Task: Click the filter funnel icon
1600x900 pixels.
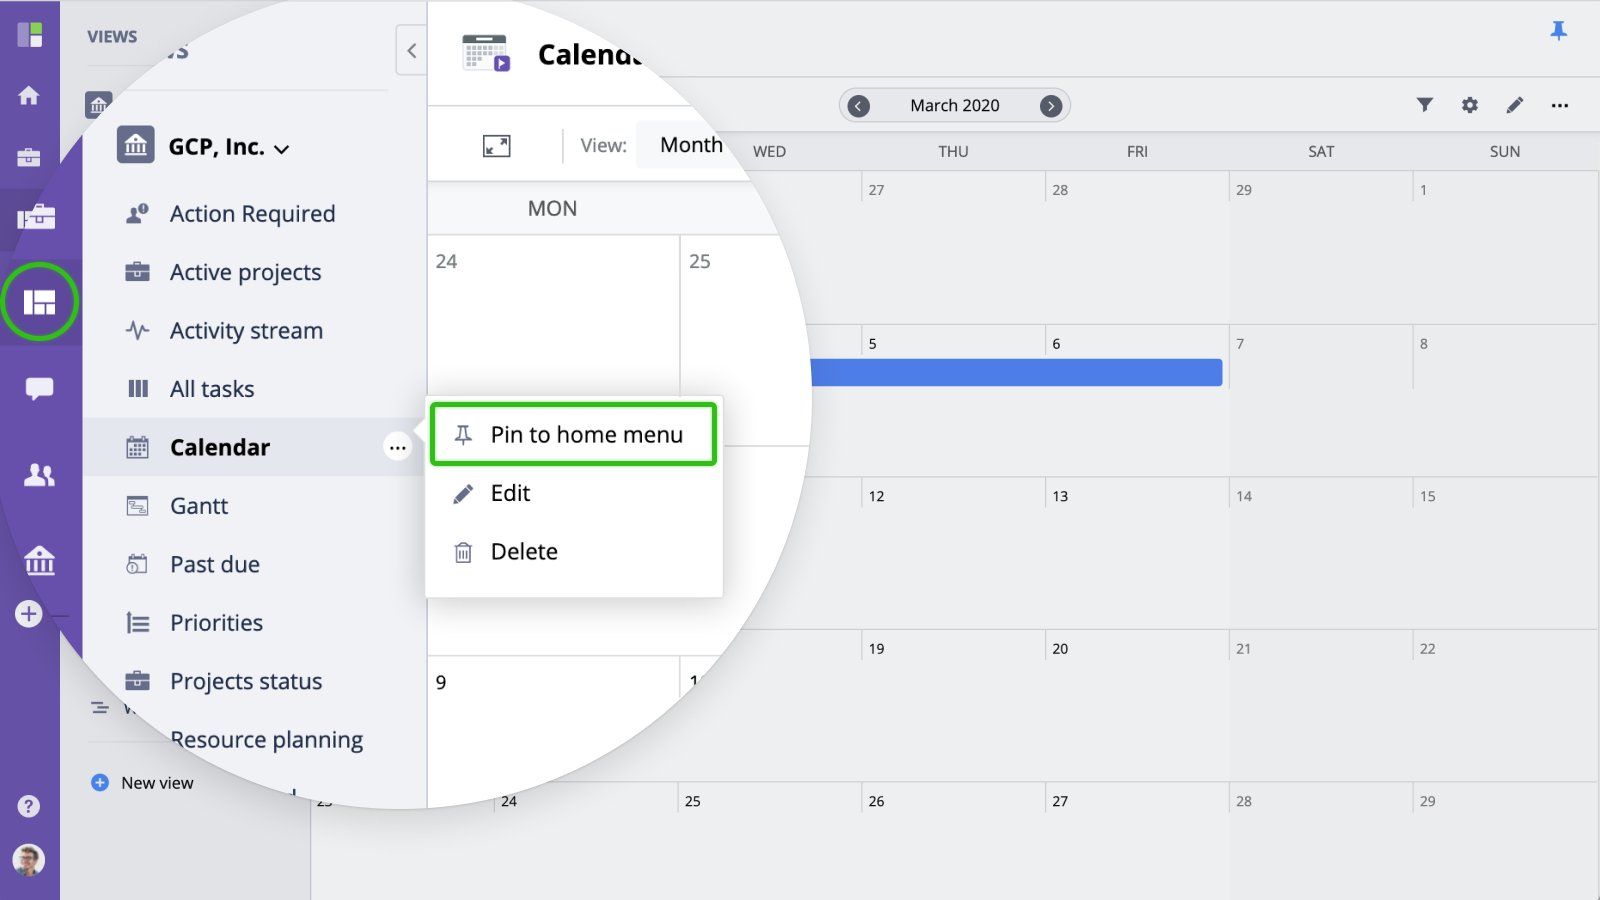Action: [1425, 105]
